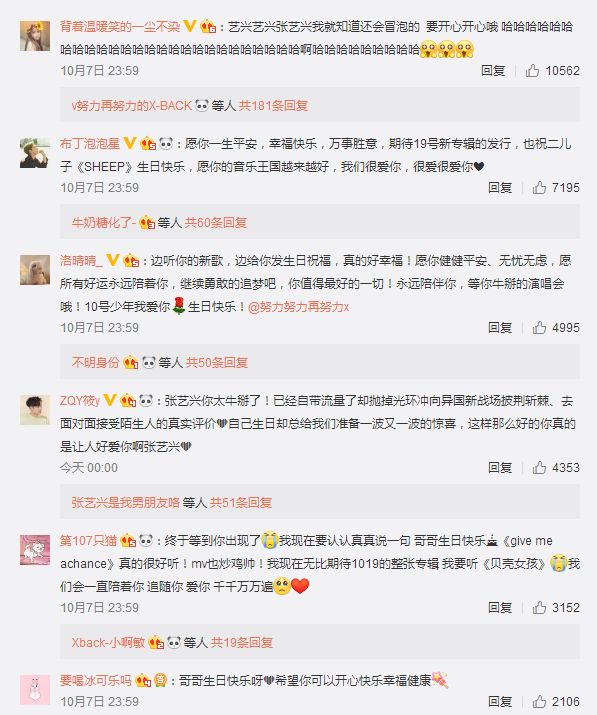The image size is (597, 715).
Task: Expand the 共50条回复 replies thread
Action: click(217, 363)
